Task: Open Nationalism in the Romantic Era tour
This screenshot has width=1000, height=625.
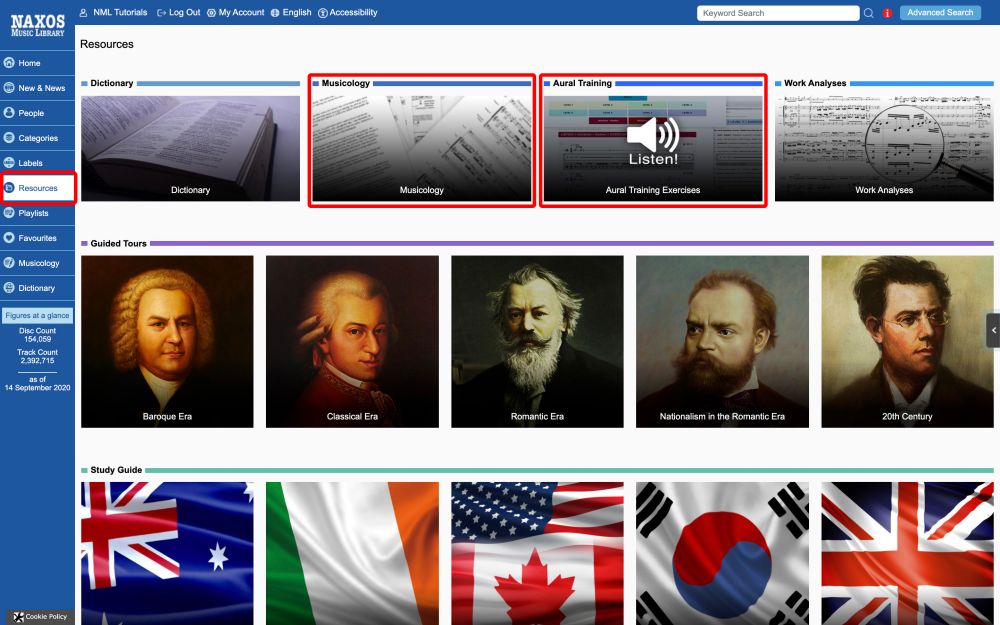Action: coord(722,342)
